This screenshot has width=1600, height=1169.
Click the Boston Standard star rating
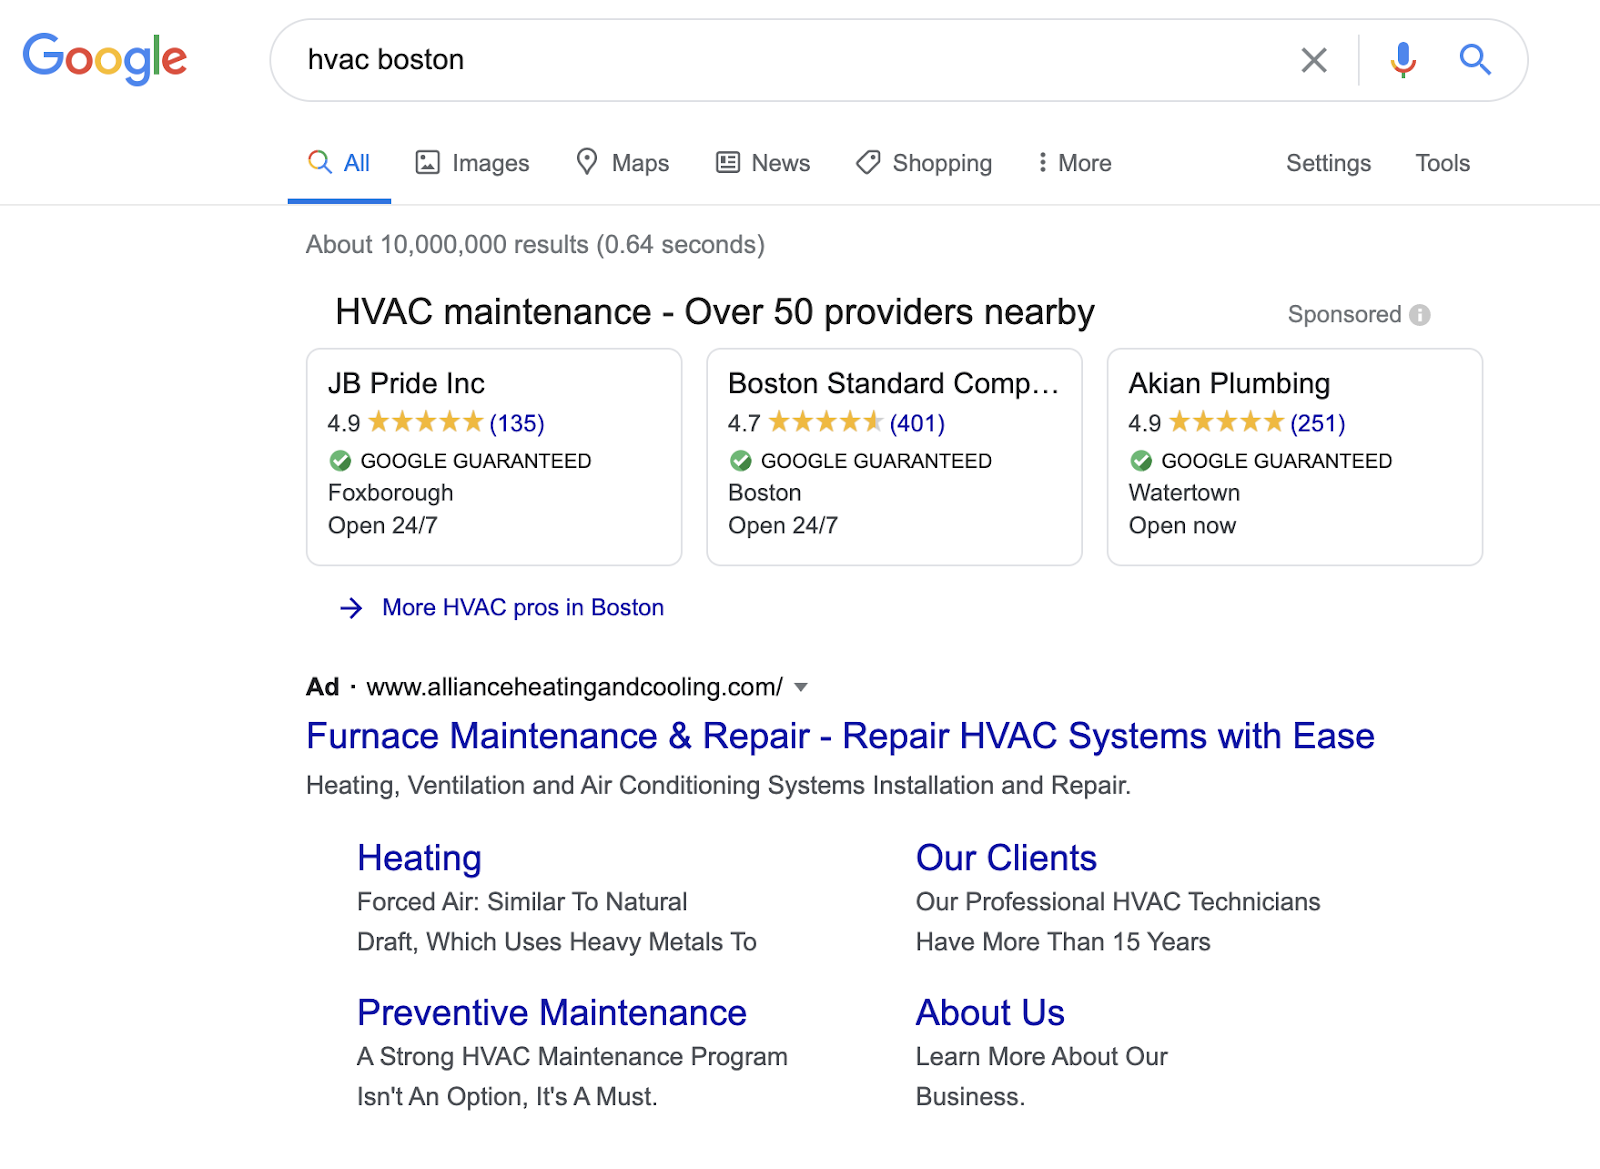pyautogui.click(x=826, y=422)
